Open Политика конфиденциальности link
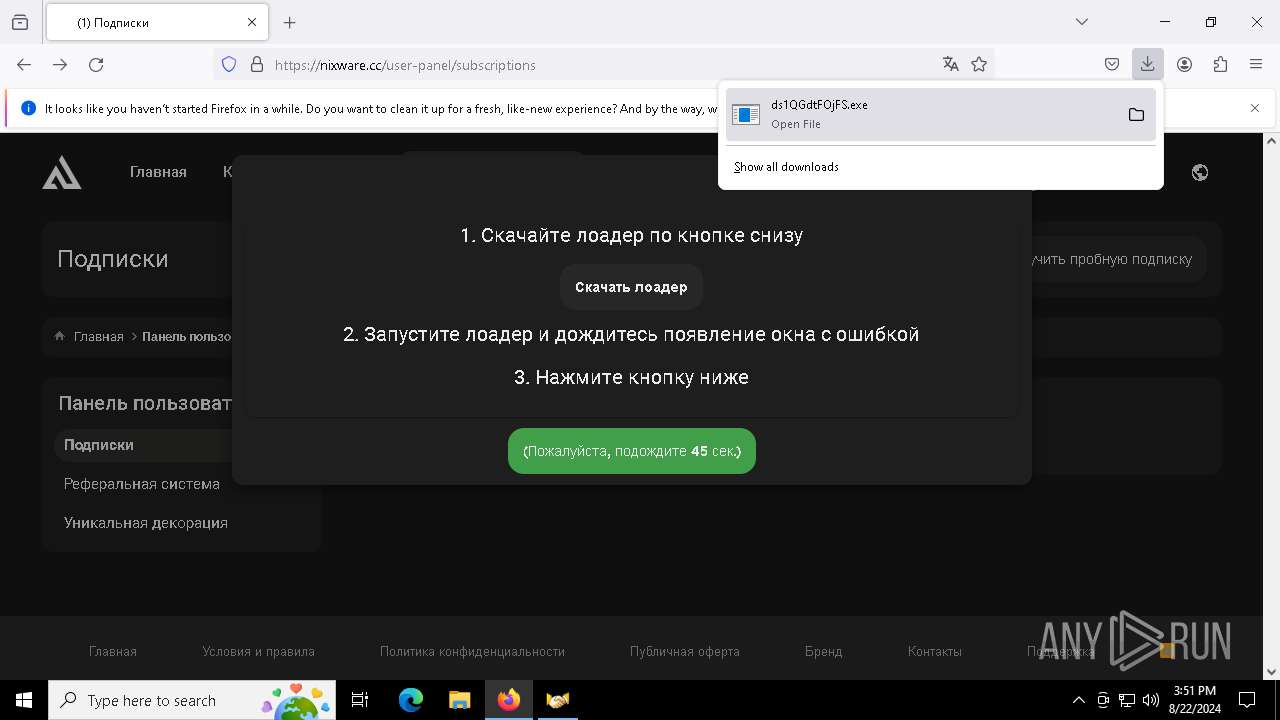 472,651
